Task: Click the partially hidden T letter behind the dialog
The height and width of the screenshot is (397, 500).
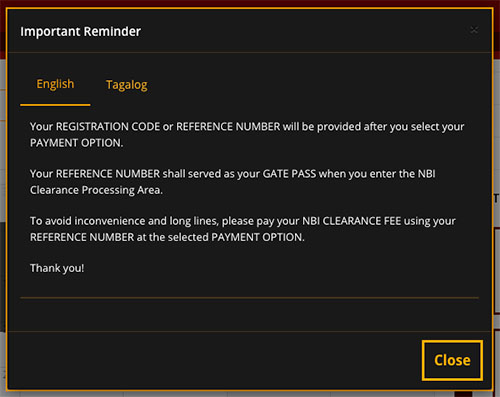Action: tap(496, 199)
